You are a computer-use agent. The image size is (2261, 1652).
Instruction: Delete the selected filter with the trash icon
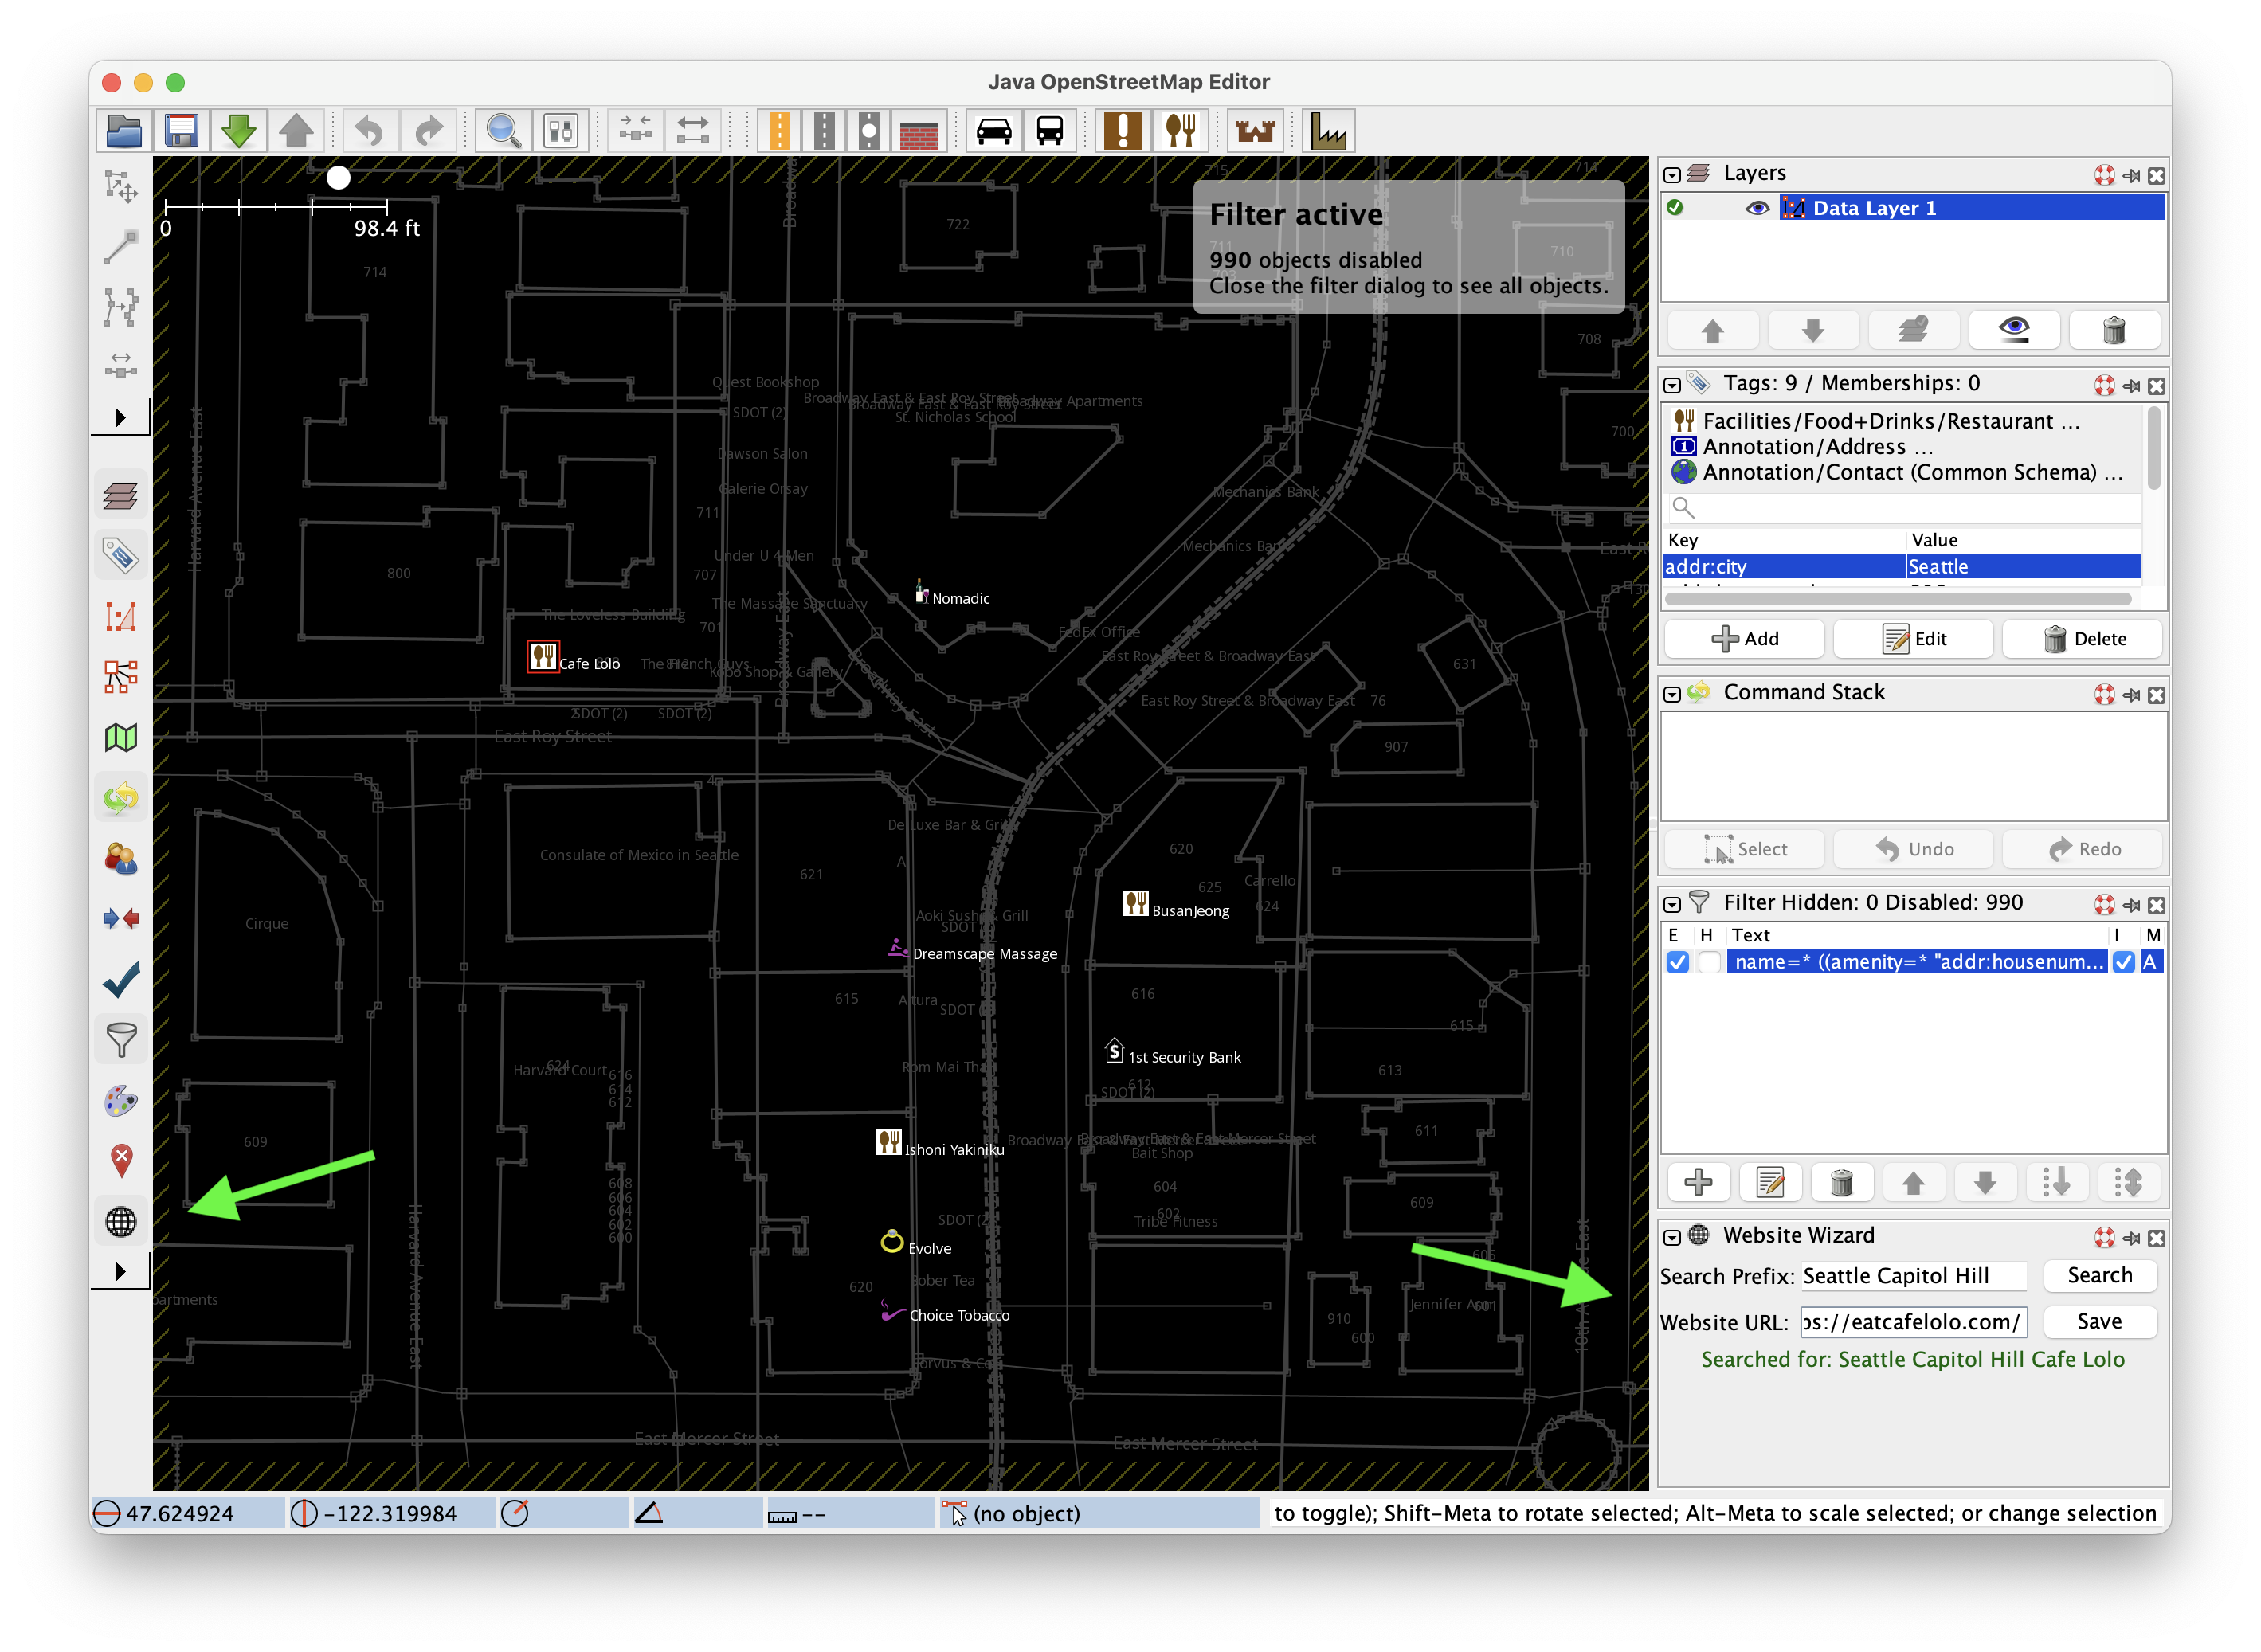tap(1841, 1183)
